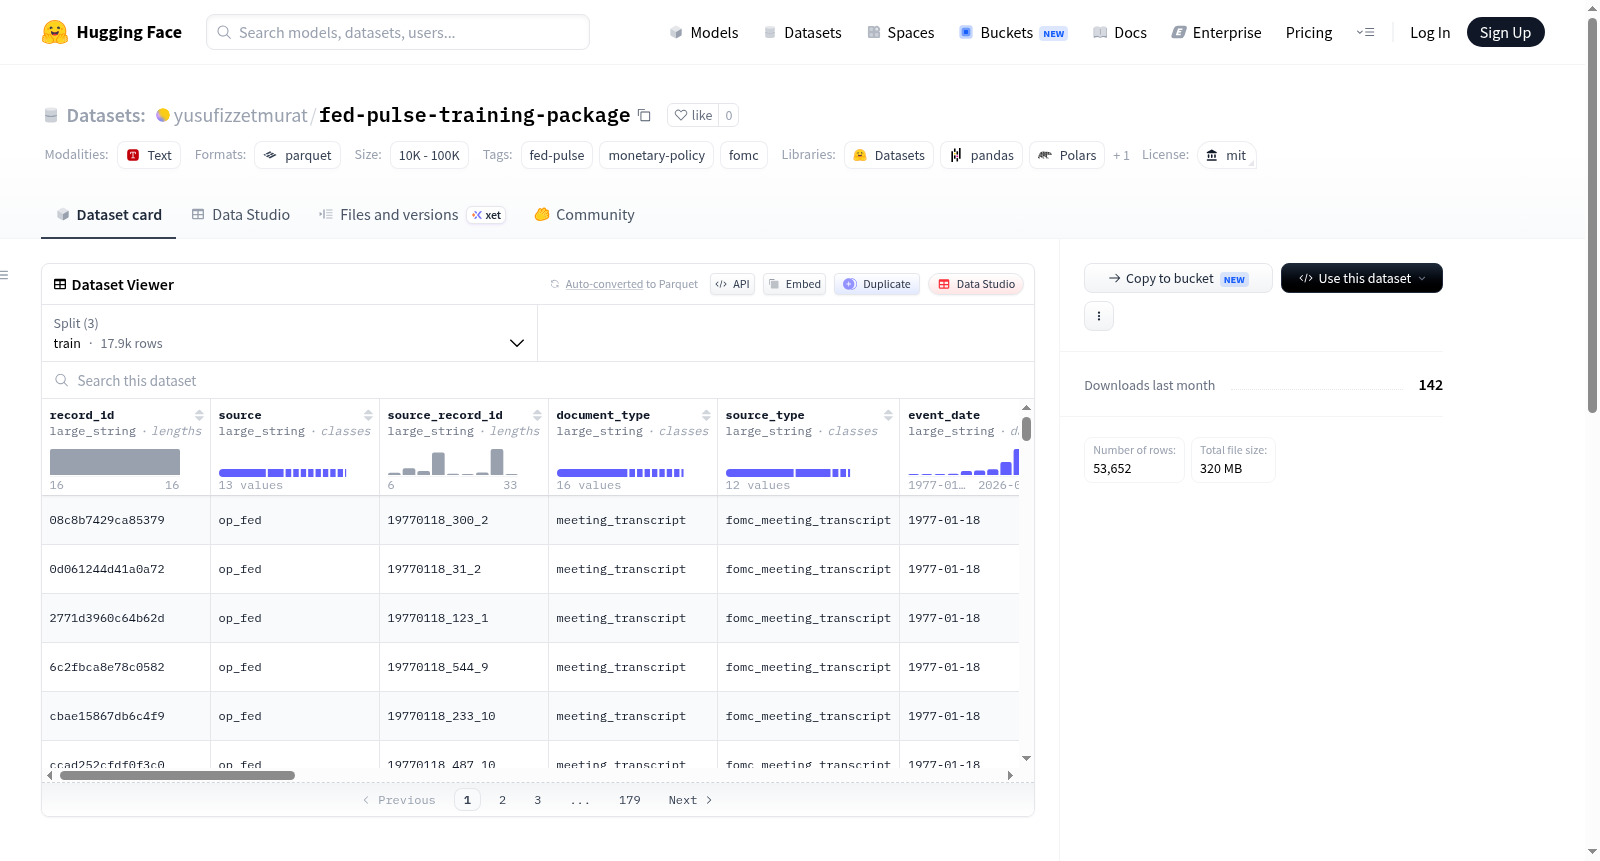Click the page's main vertical scrollbar
Image resolution: width=1600 pixels, height=861 pixels.
(x=1592, y=215)
